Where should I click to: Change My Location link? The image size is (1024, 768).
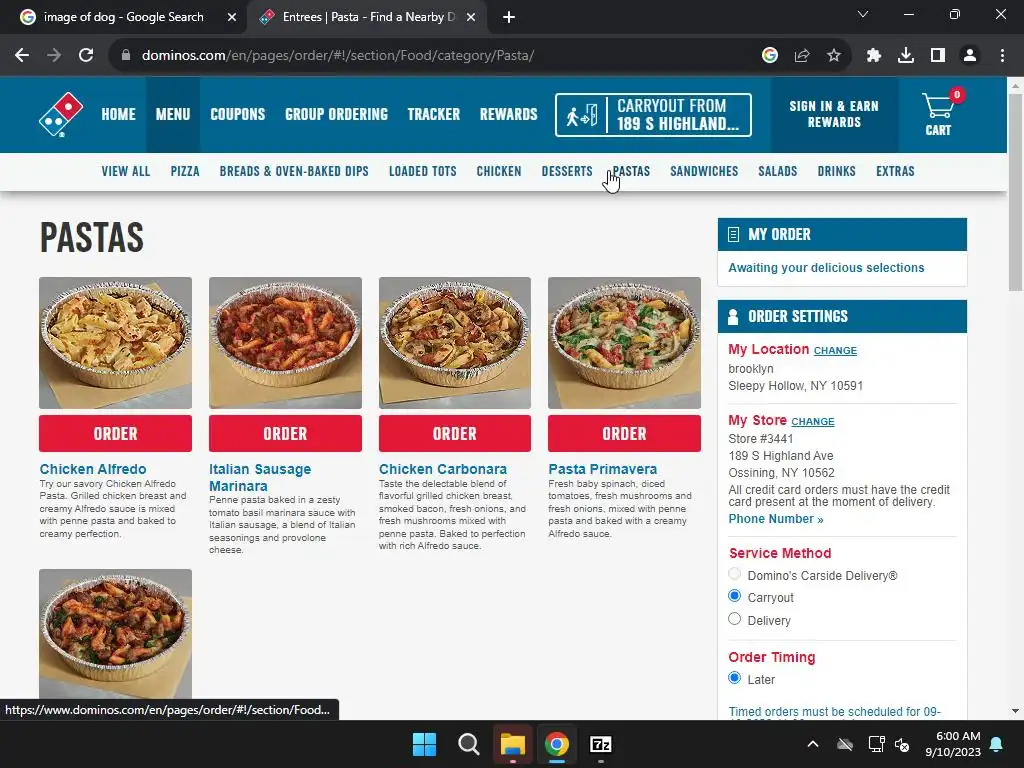coord(835,351)
